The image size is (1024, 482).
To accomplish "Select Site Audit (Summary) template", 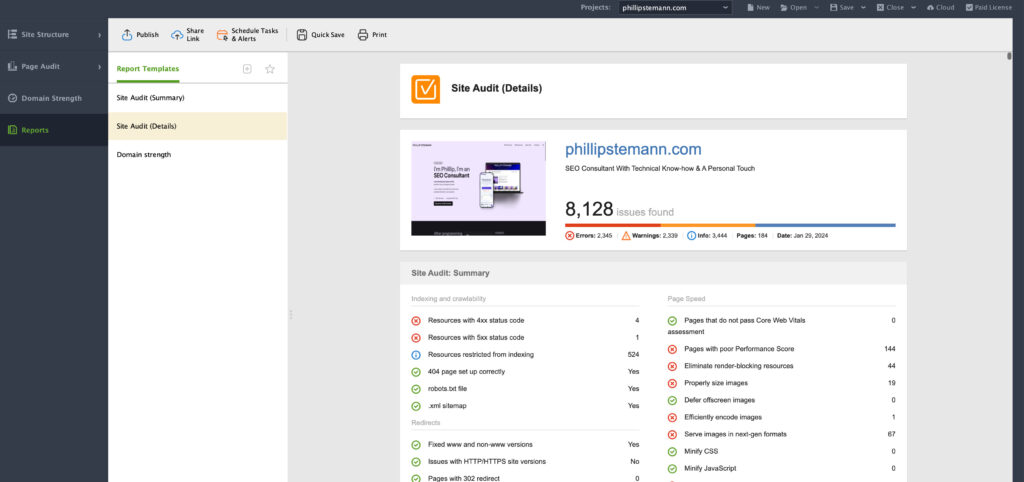I will pyautogui.click(x=198, y=98).
